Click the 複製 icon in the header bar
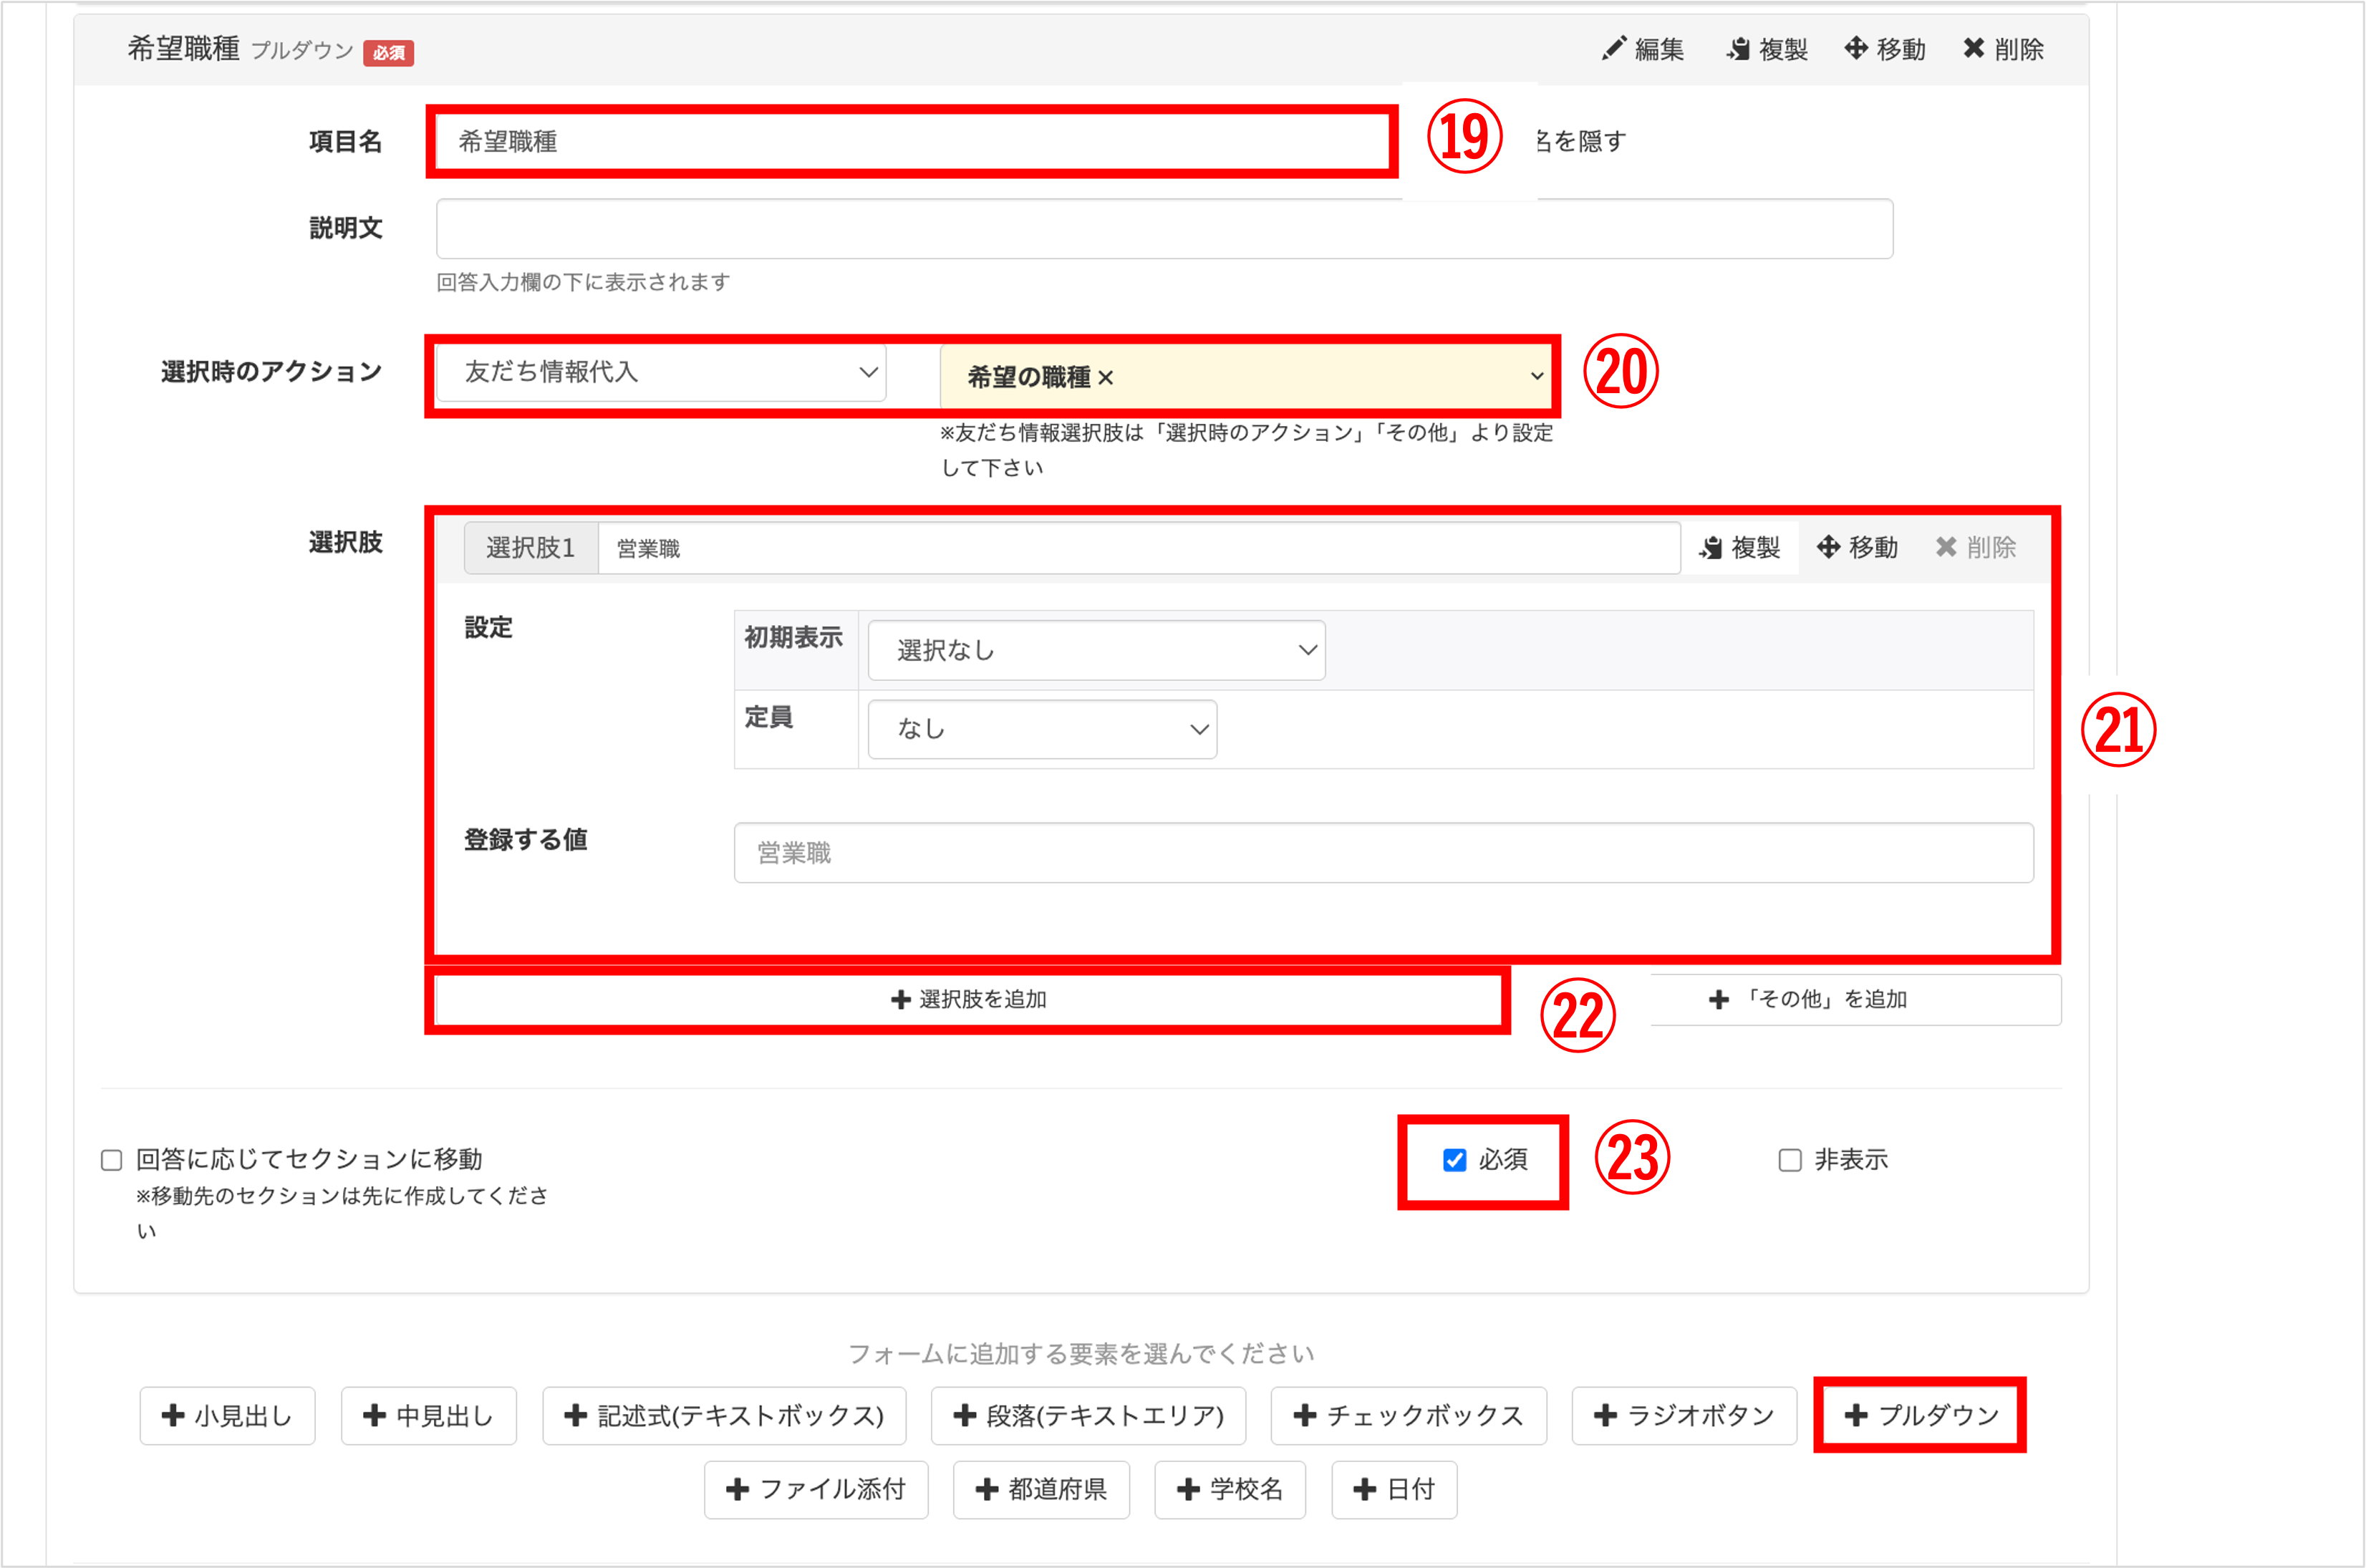Viewport: 2366px width, 1568px height. 1738,49
